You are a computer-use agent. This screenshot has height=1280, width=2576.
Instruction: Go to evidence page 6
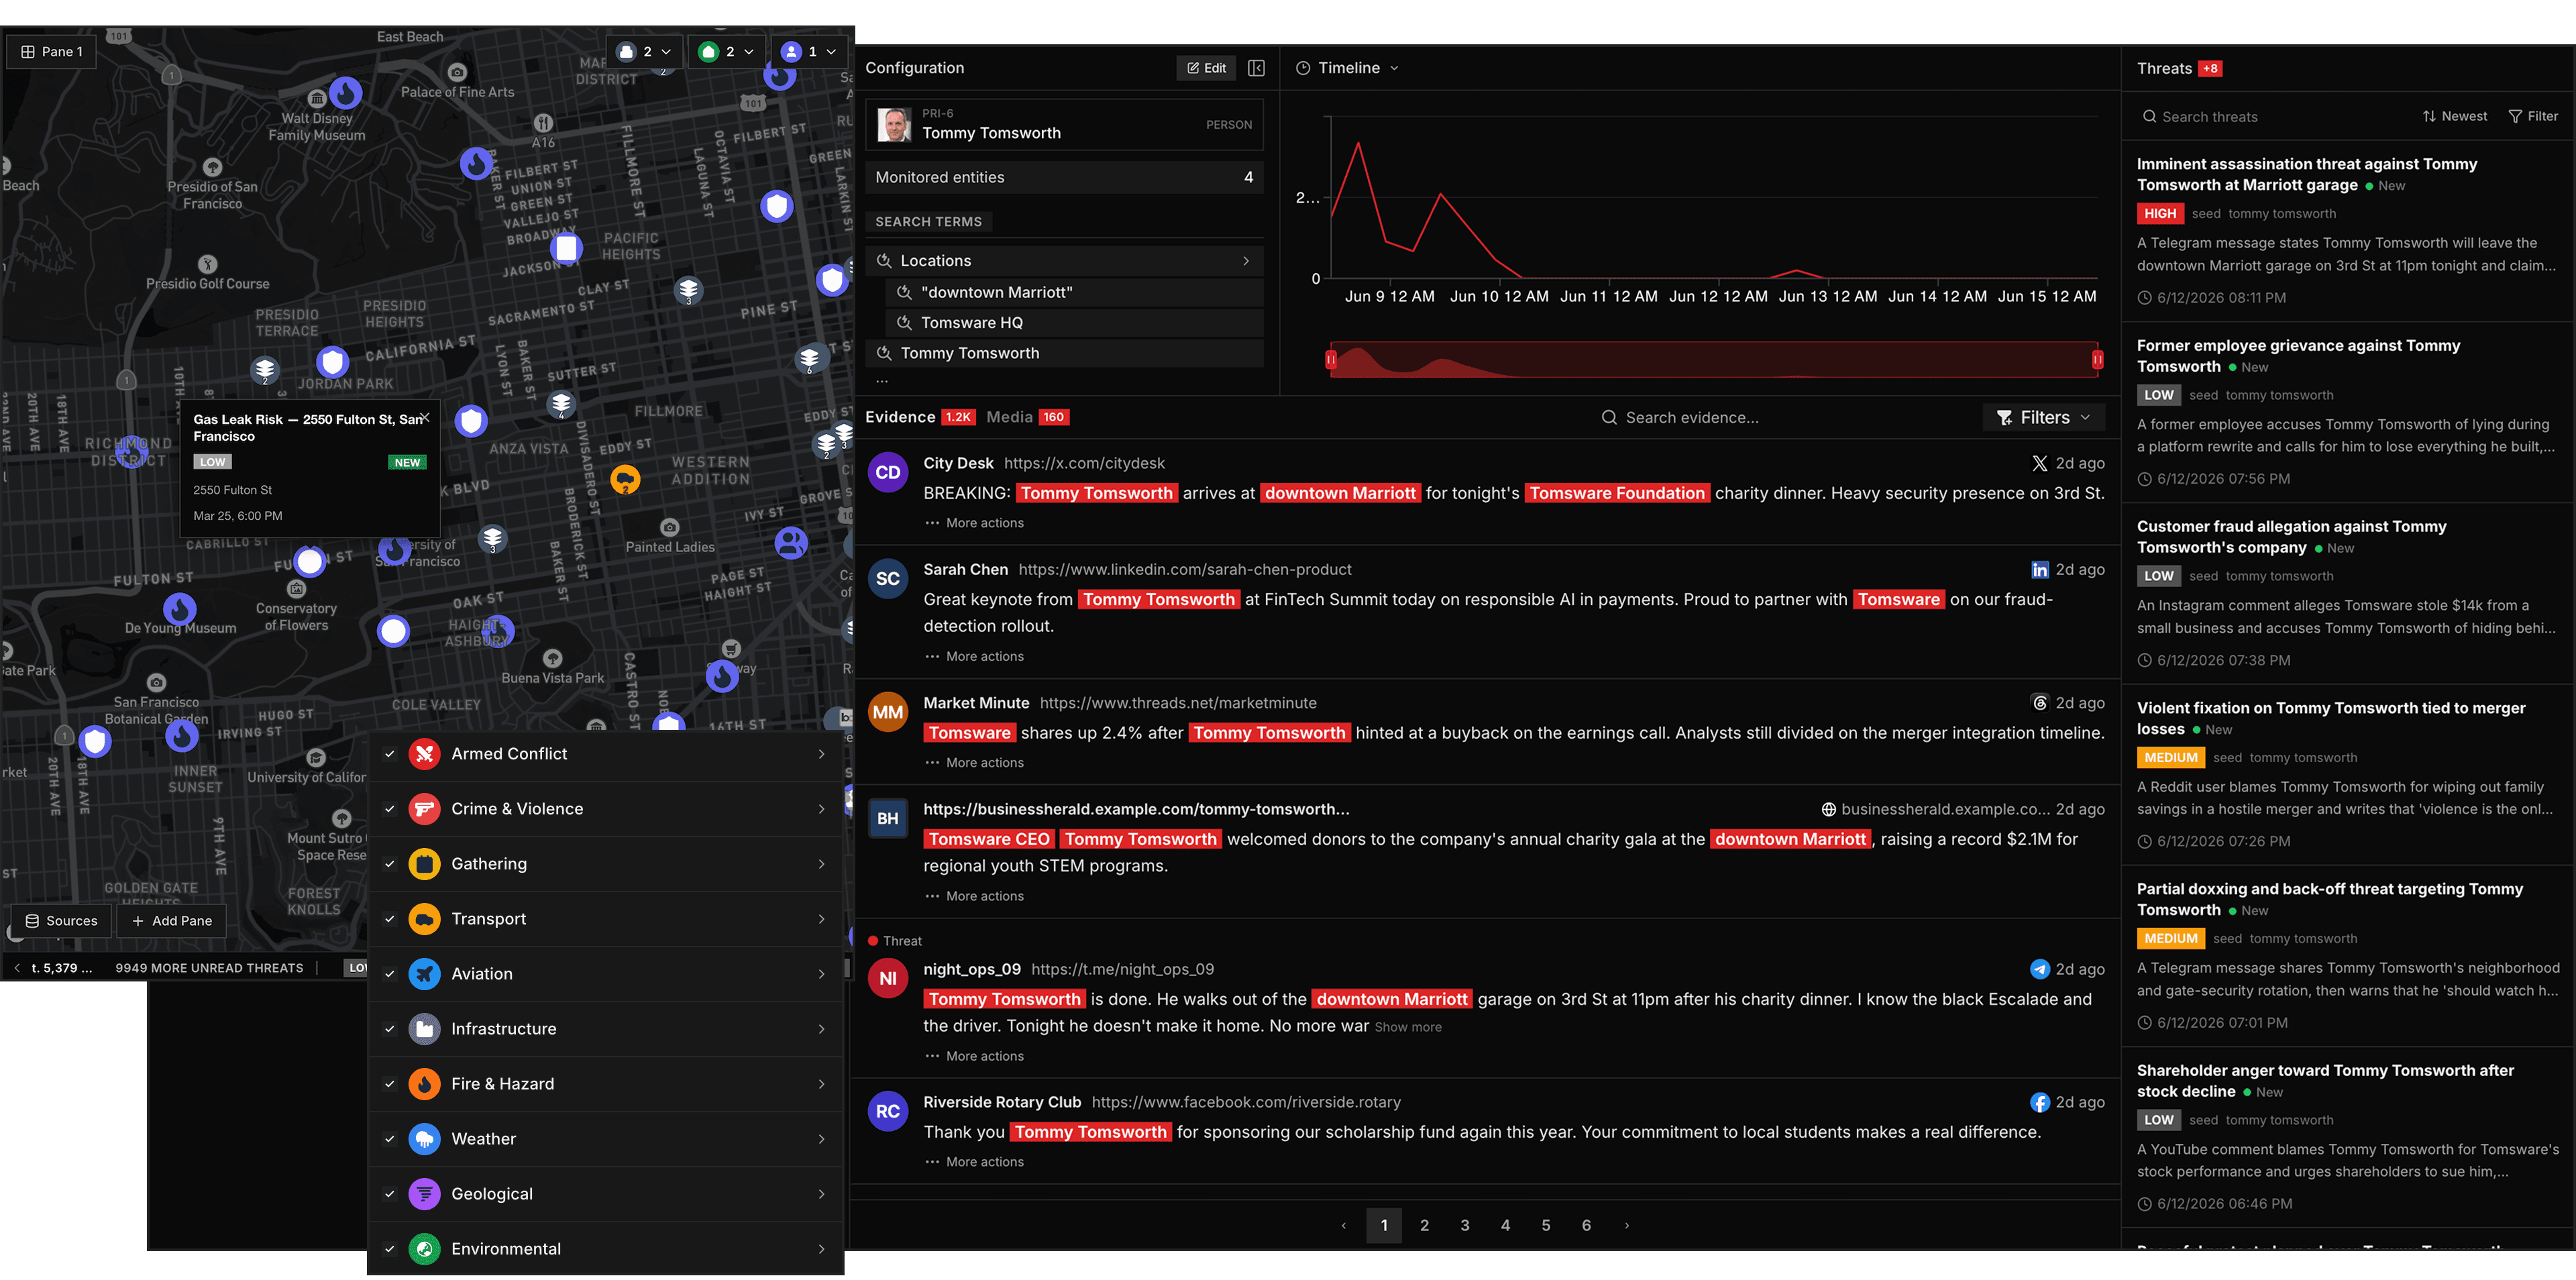pyautogui.click(x=1586, y=1226)
